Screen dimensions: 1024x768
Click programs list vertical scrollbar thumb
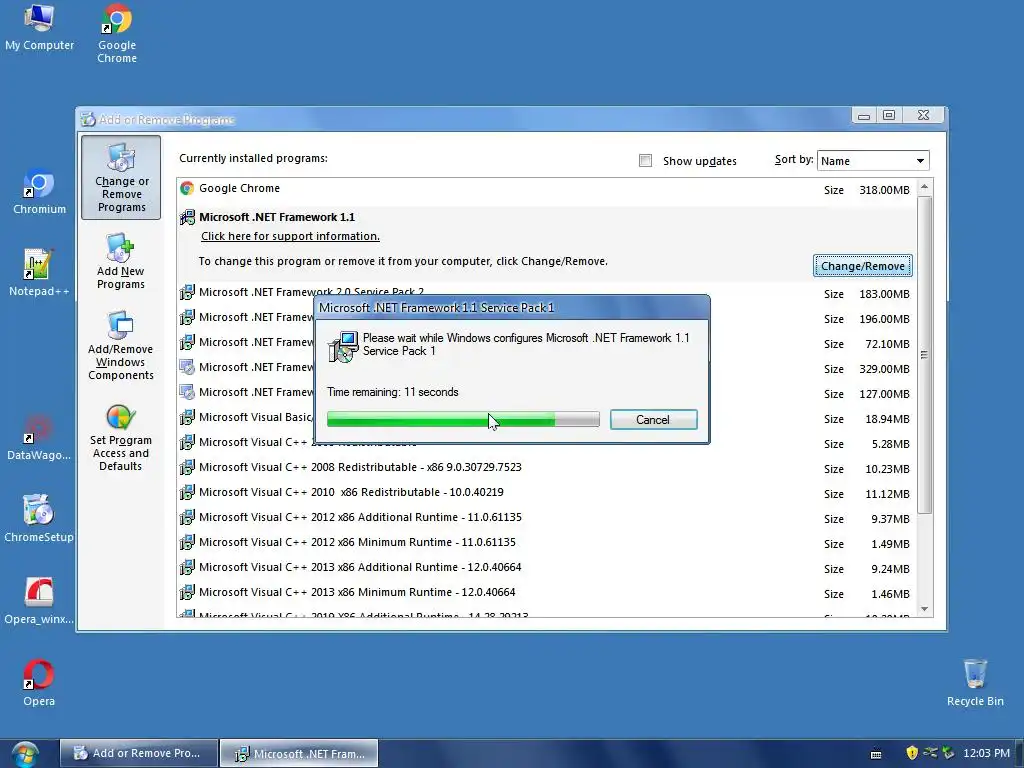924,355
